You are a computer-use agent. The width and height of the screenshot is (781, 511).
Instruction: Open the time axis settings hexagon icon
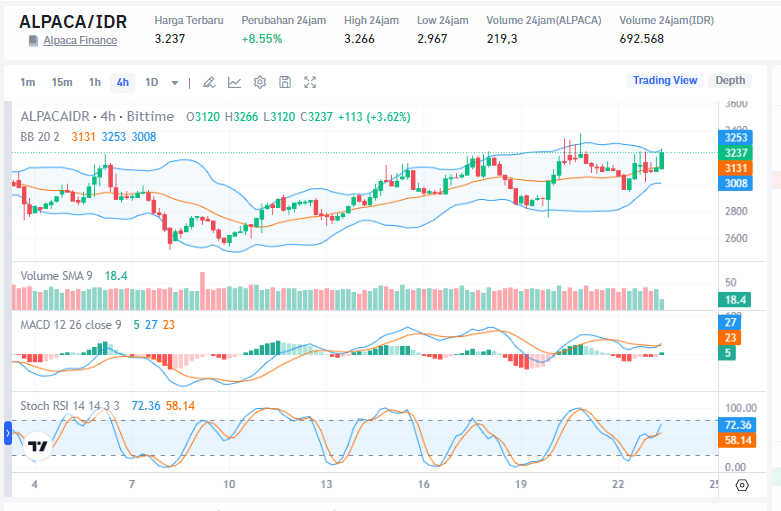742,485
